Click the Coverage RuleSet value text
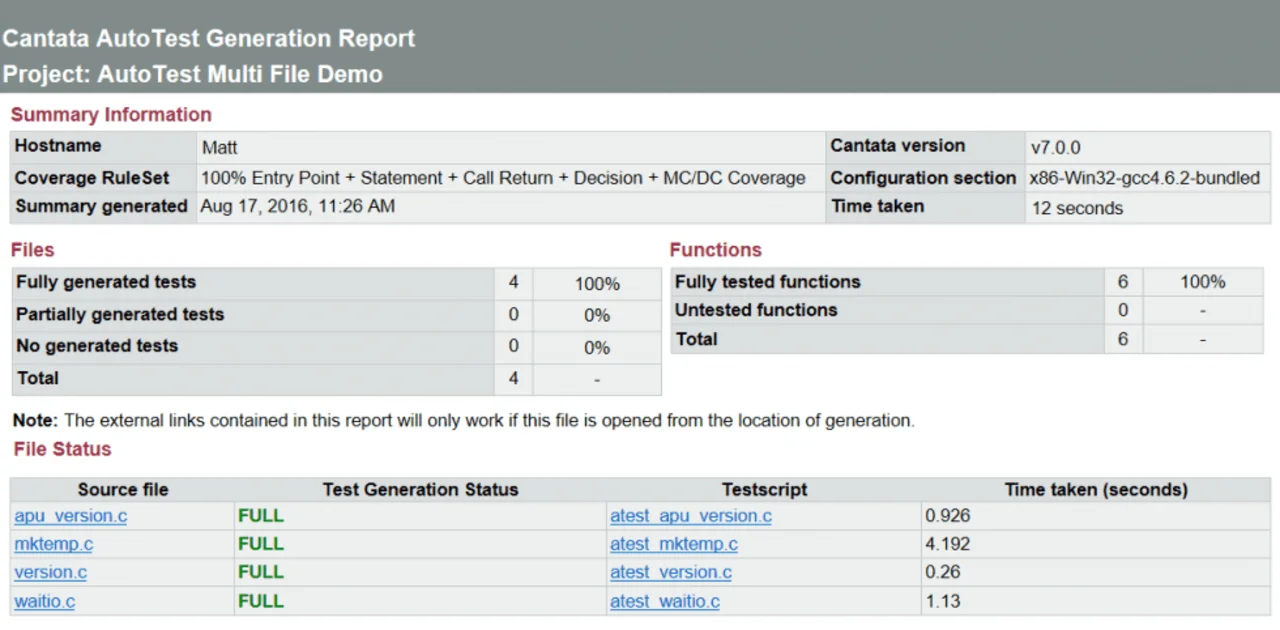Screen dimensions: 1280x630 [503, 178]
